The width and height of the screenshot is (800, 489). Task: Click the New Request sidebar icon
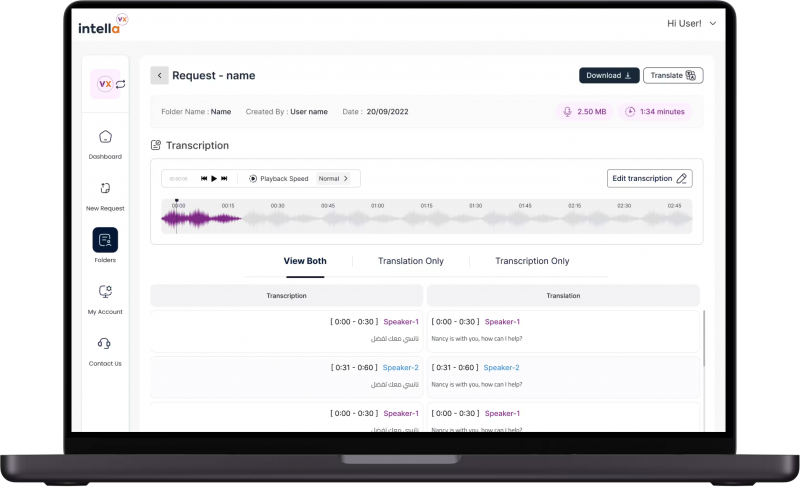(x=105, y=188)
